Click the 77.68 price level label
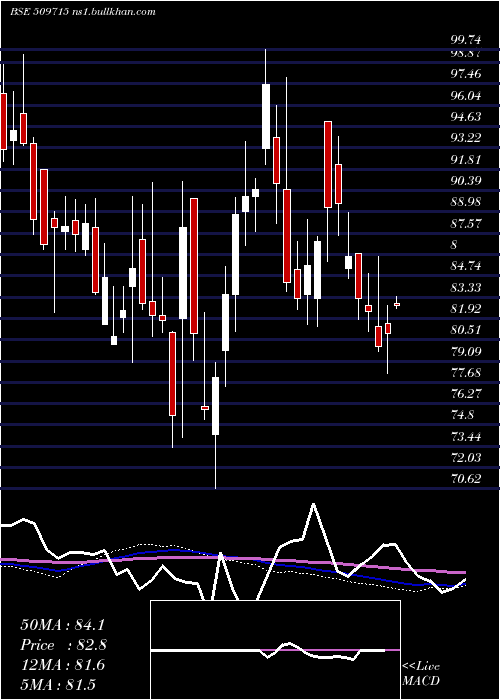 (x=466, y=372)
